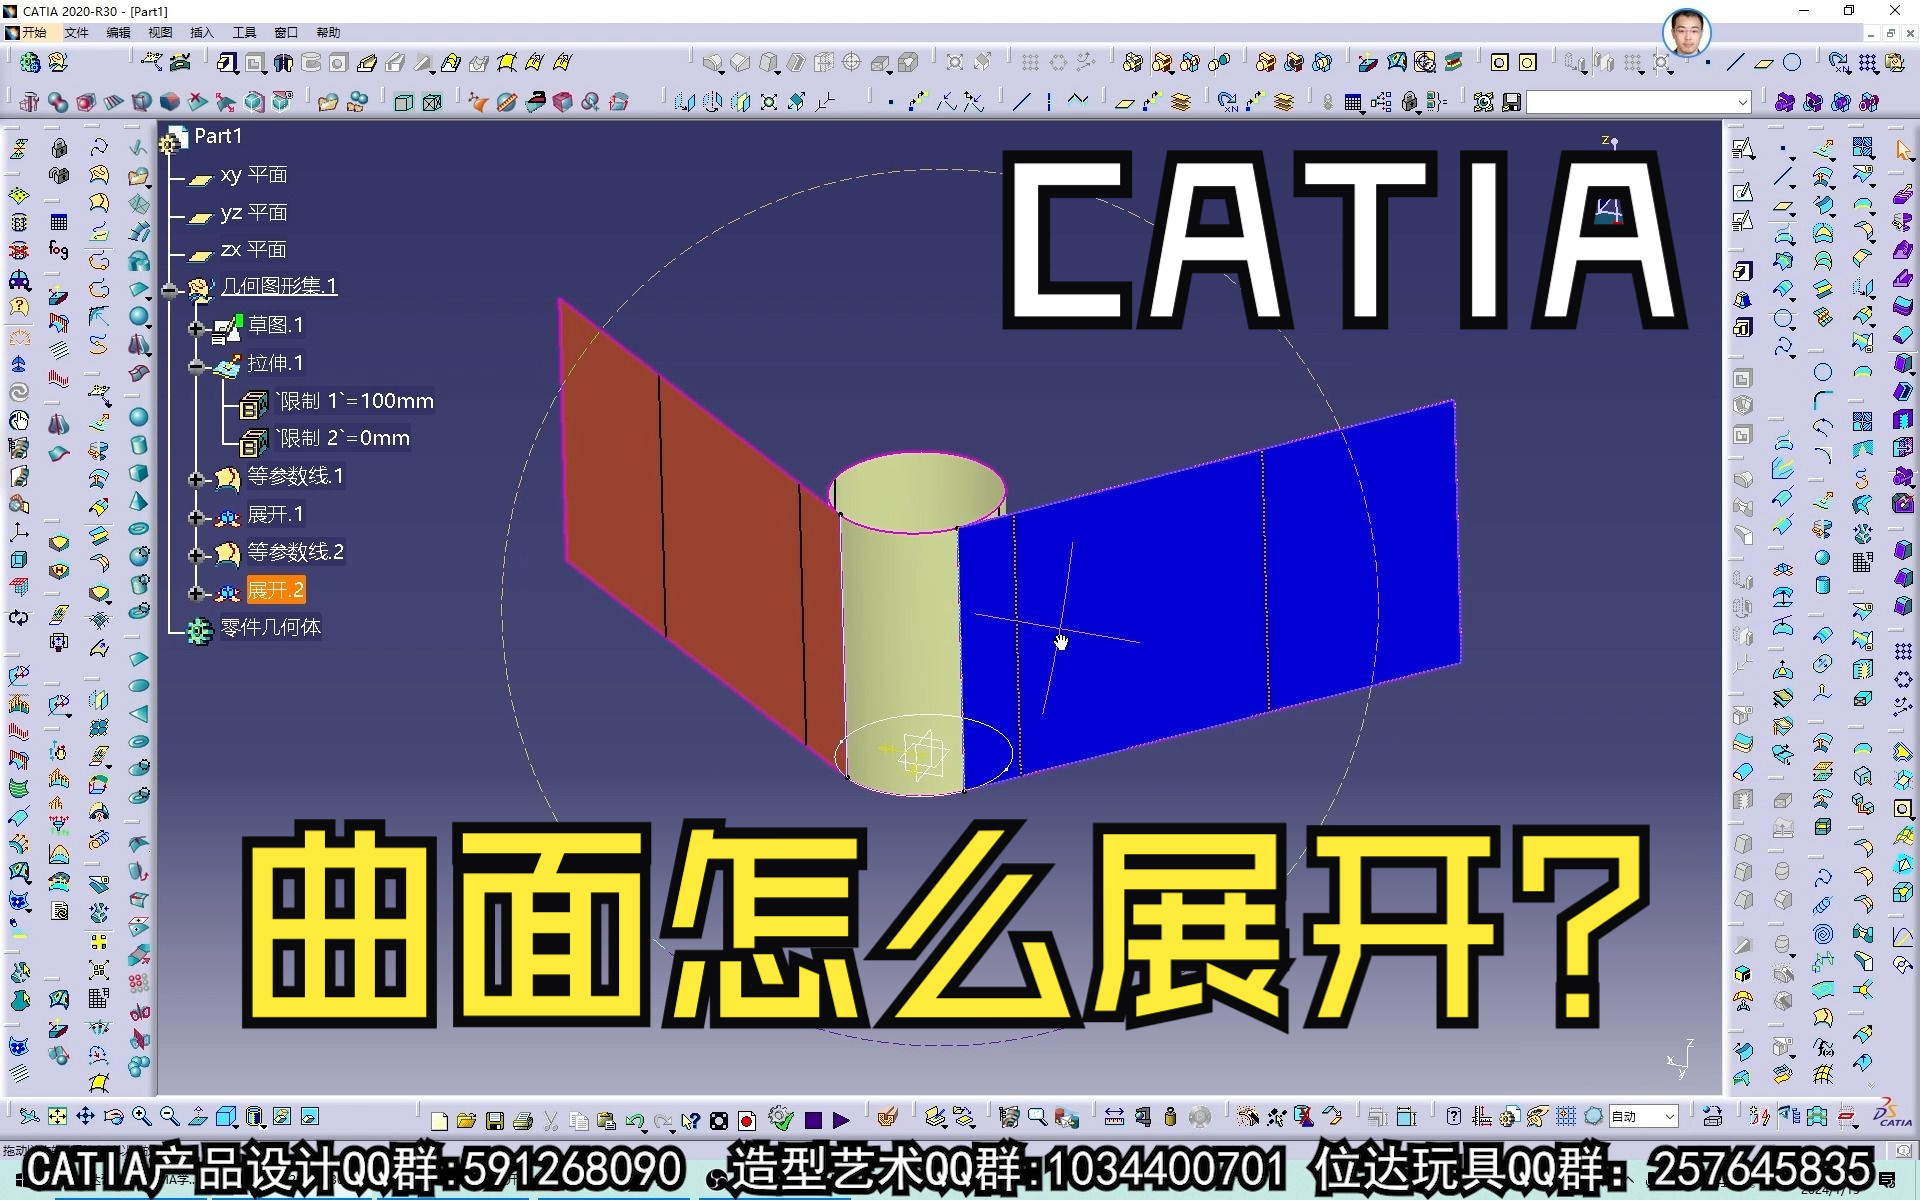Click the Save floppy disk icon
This screenshot has width=1920, height=1200.
pos(494,1120)
